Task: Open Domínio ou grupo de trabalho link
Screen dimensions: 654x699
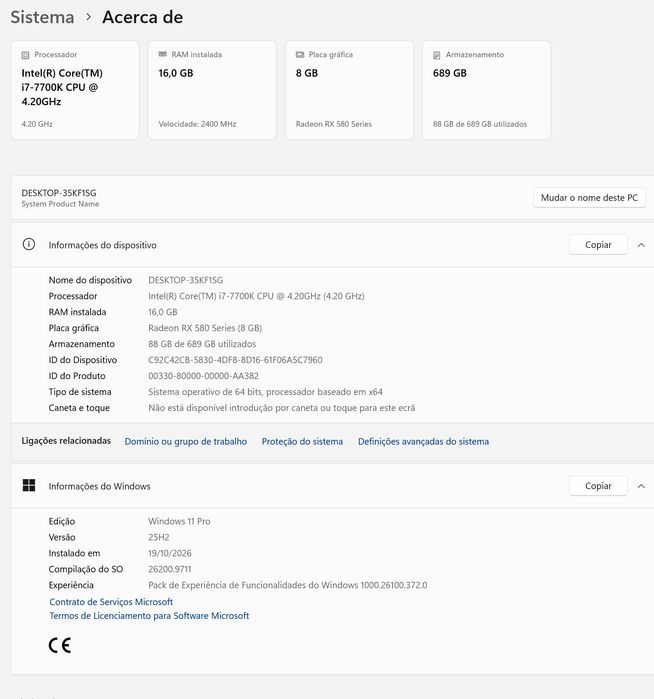Action: 185,441
